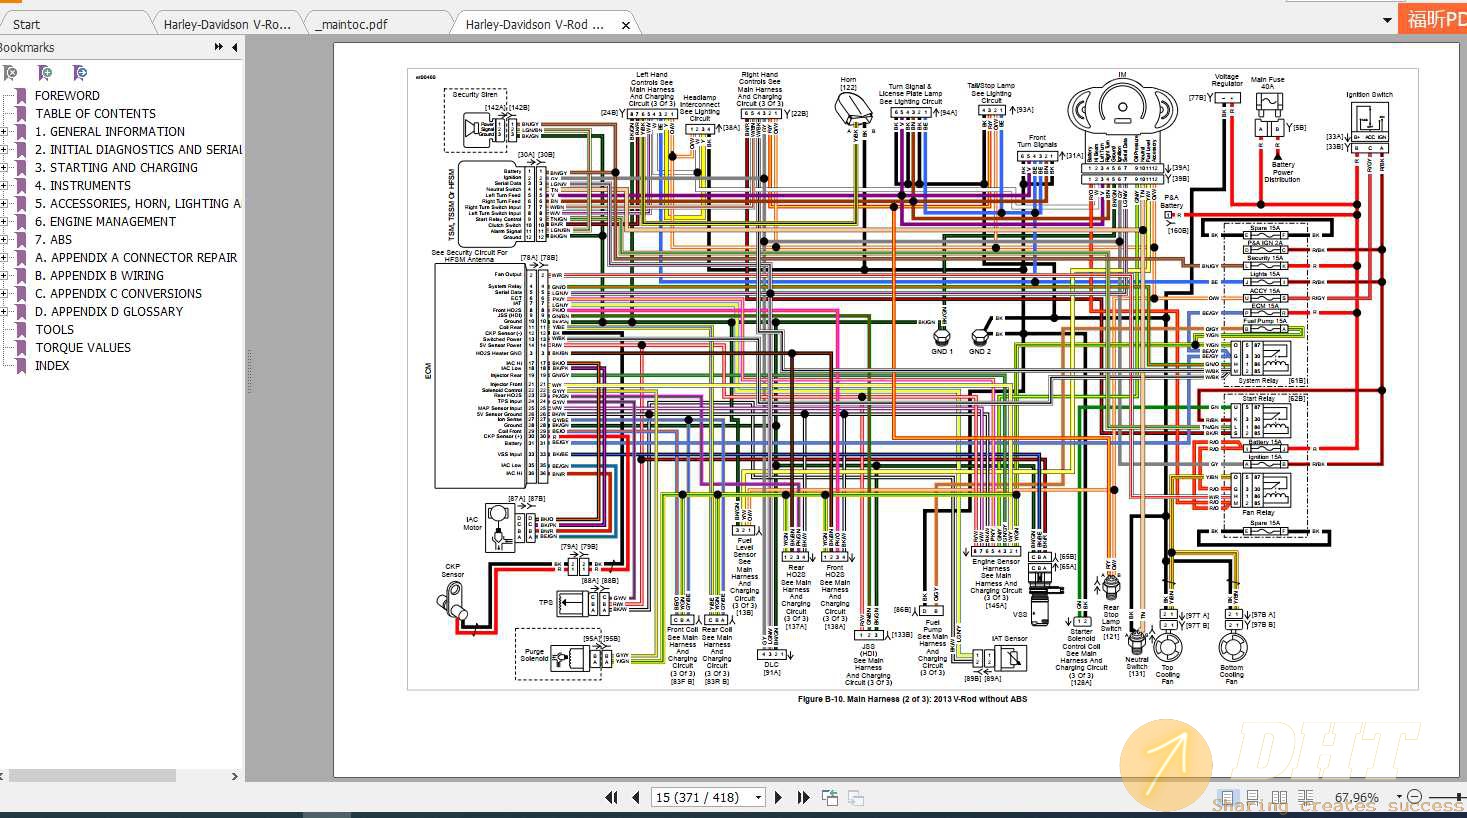Click the Bookmarks panel horizontal scrollbar thumb
Image resolution: width=1467 pixels, height=818 pixels.
93,776
